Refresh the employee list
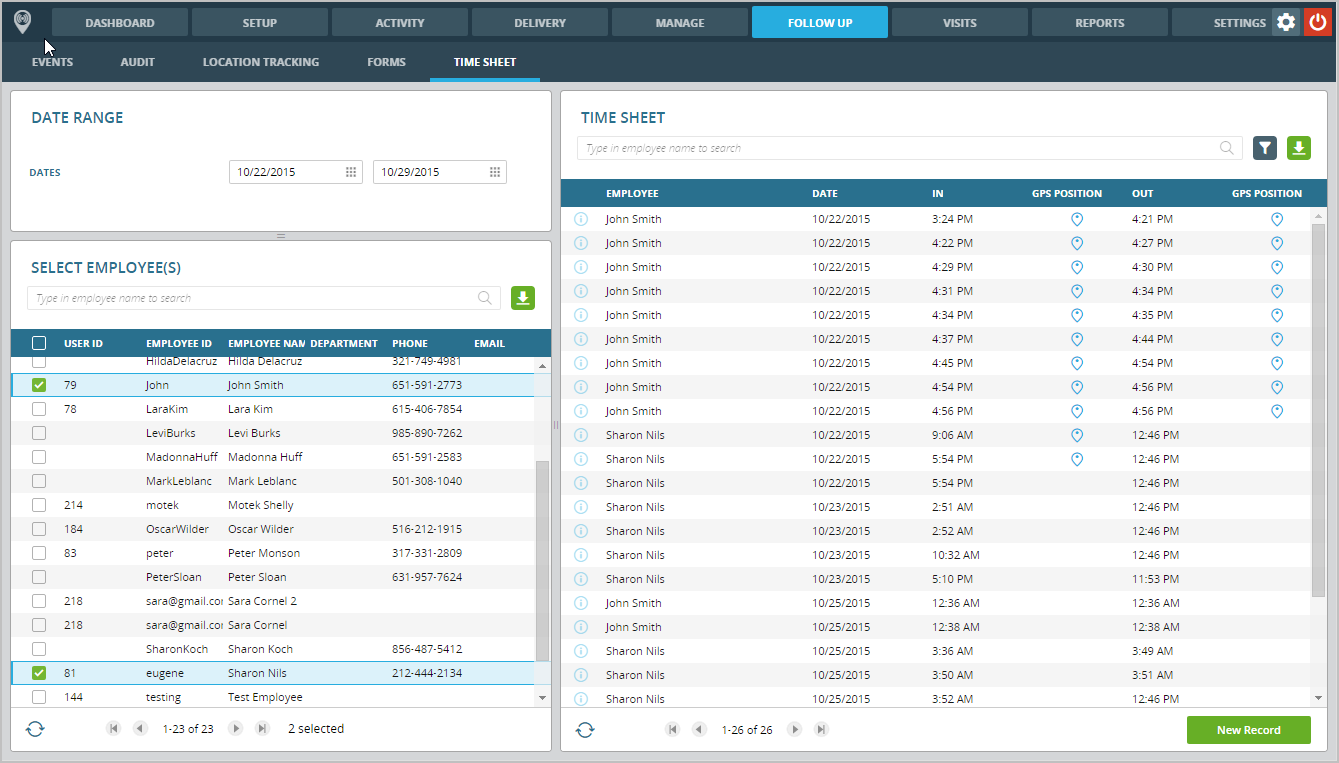This screenshot has height=763, width=1339. tap(35, 729)
